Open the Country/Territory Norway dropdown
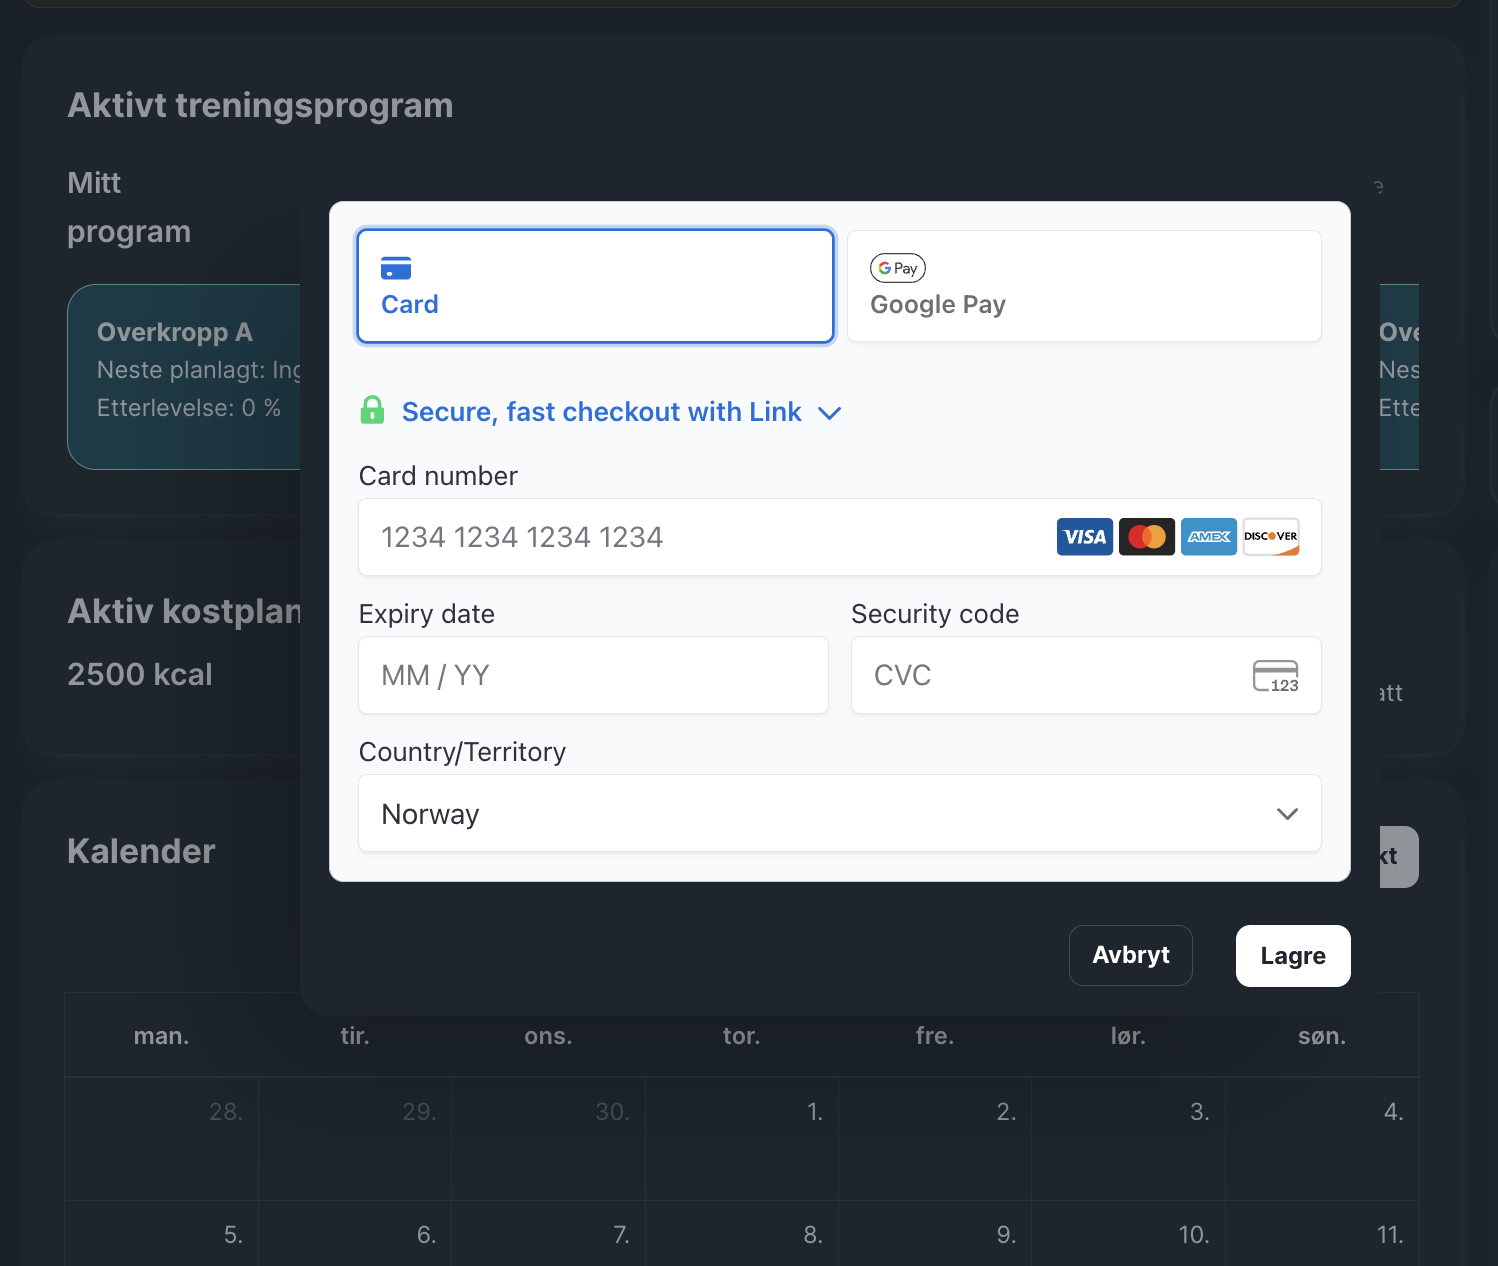This screenshot has height=1266, width=1498. 840,813
